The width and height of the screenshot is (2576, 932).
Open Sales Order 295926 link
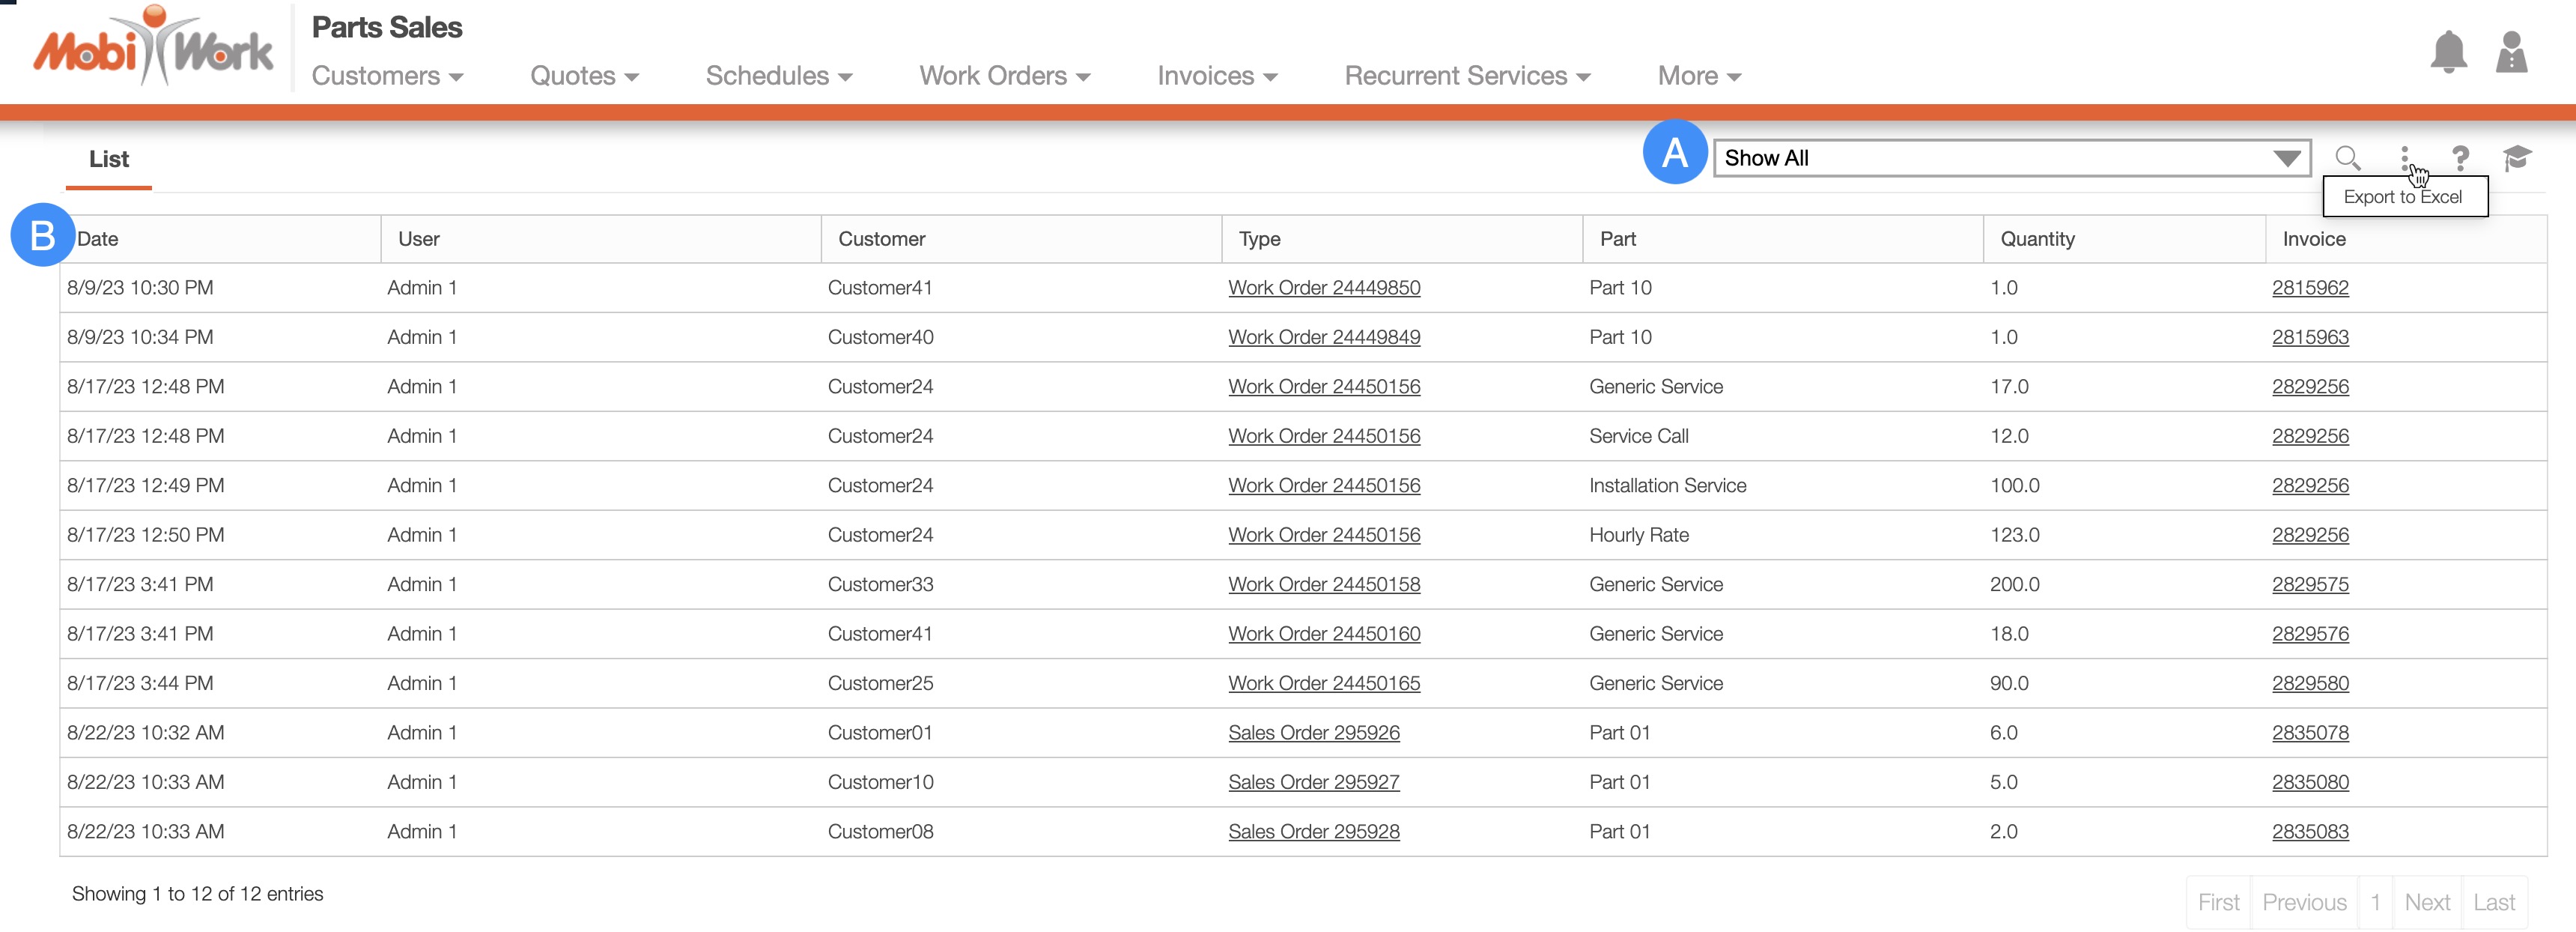coord(1313,733)
